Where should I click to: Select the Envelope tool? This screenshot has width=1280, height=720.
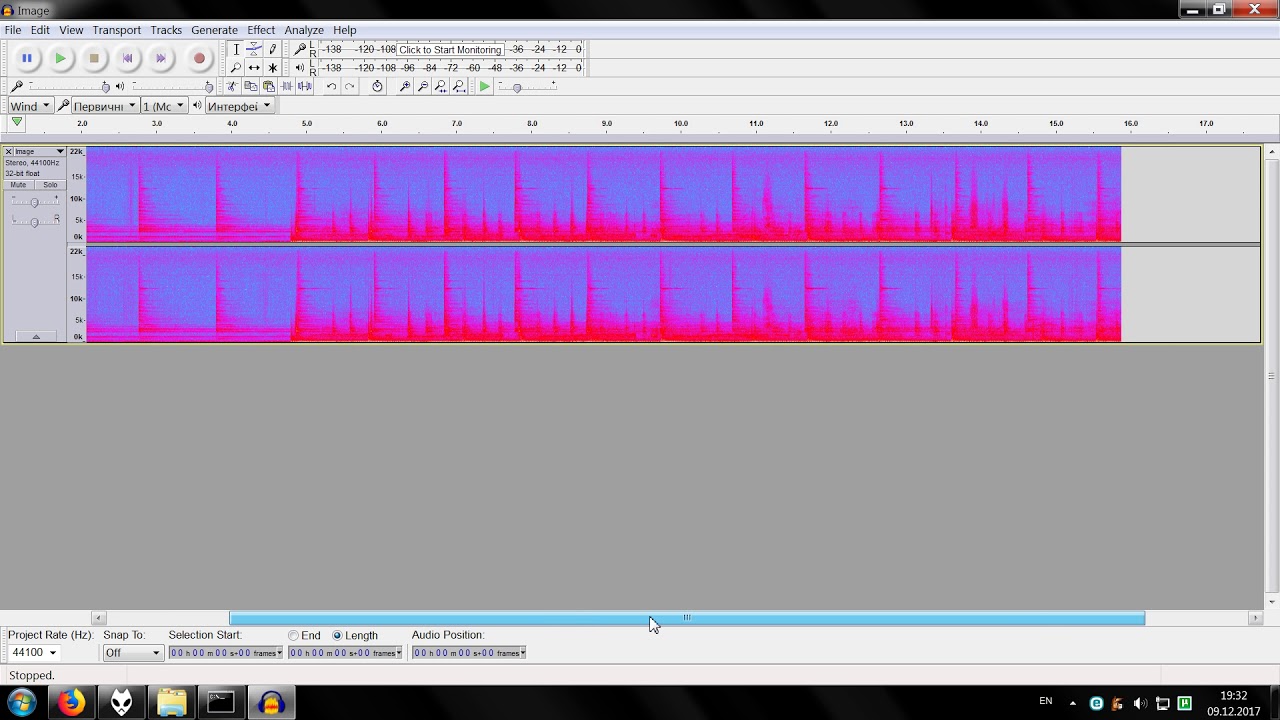254,49
